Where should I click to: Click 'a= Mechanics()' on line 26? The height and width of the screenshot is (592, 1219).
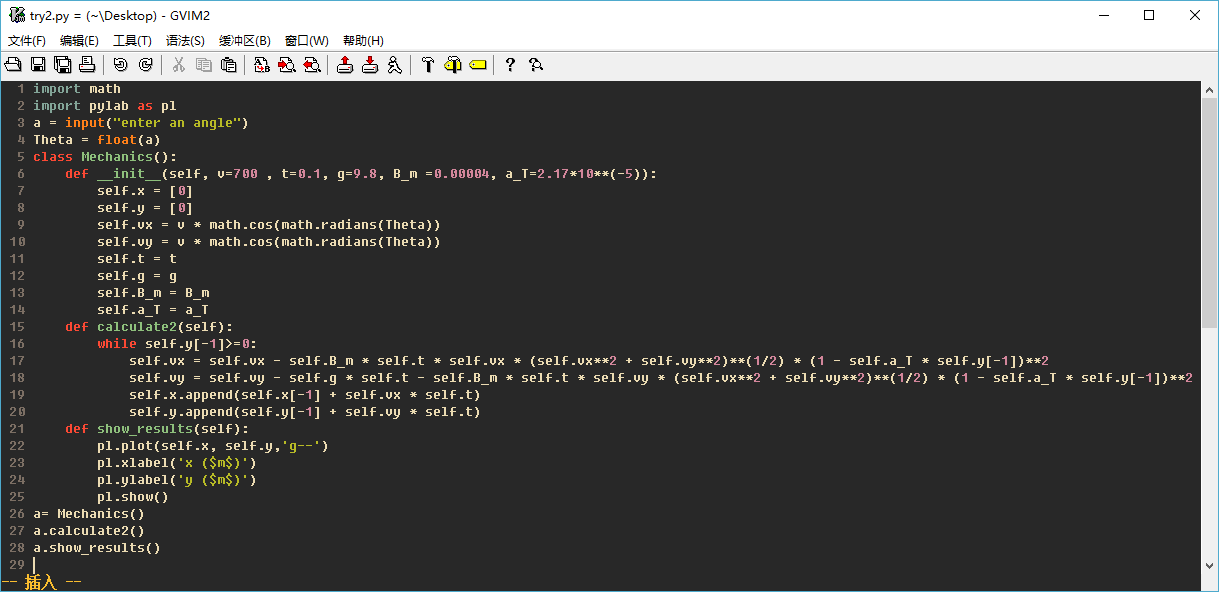(89, 514)
